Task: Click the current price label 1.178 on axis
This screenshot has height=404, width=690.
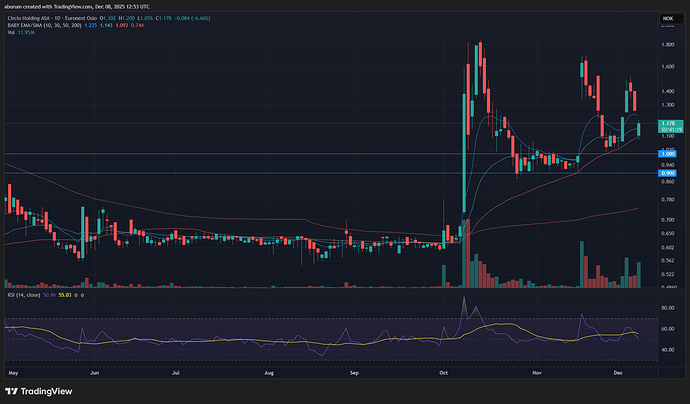Action: point(664,124)
